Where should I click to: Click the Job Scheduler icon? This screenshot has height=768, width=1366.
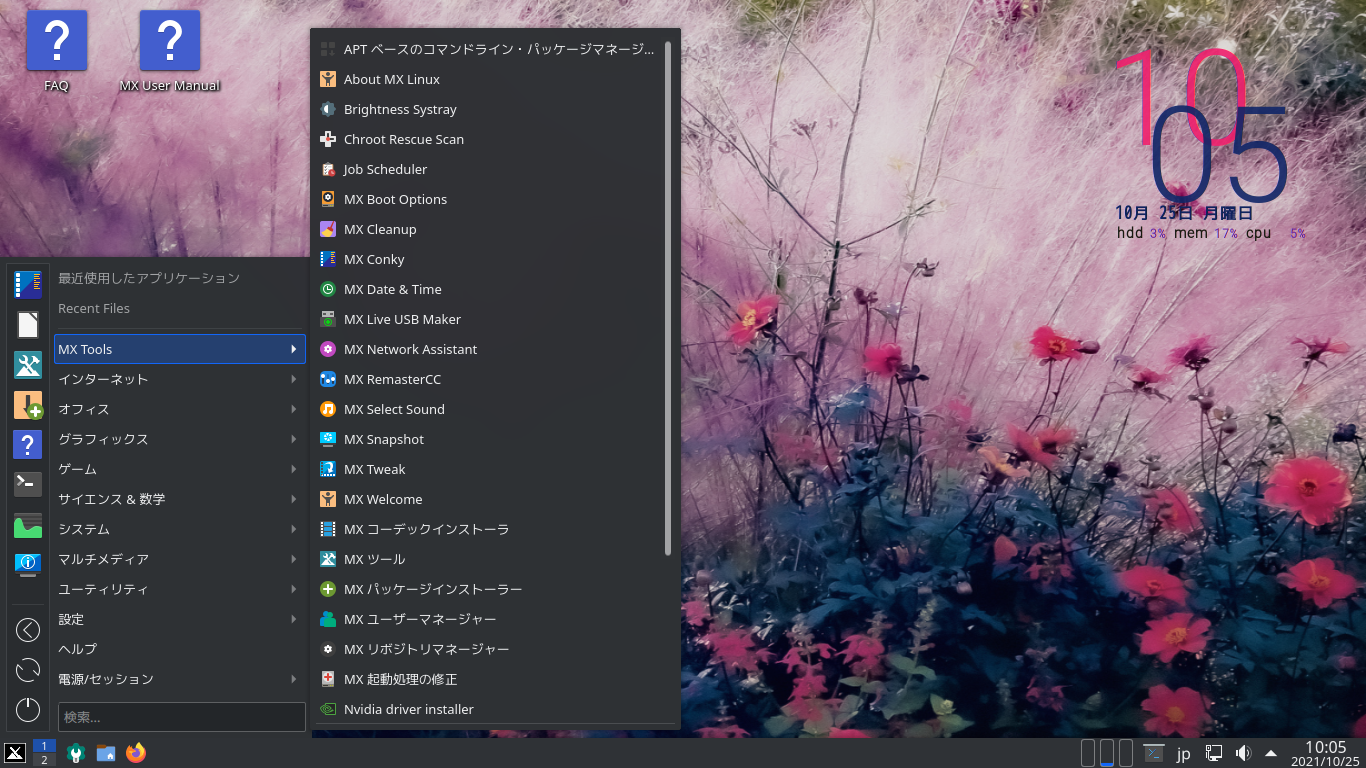[x=327, y=169]
